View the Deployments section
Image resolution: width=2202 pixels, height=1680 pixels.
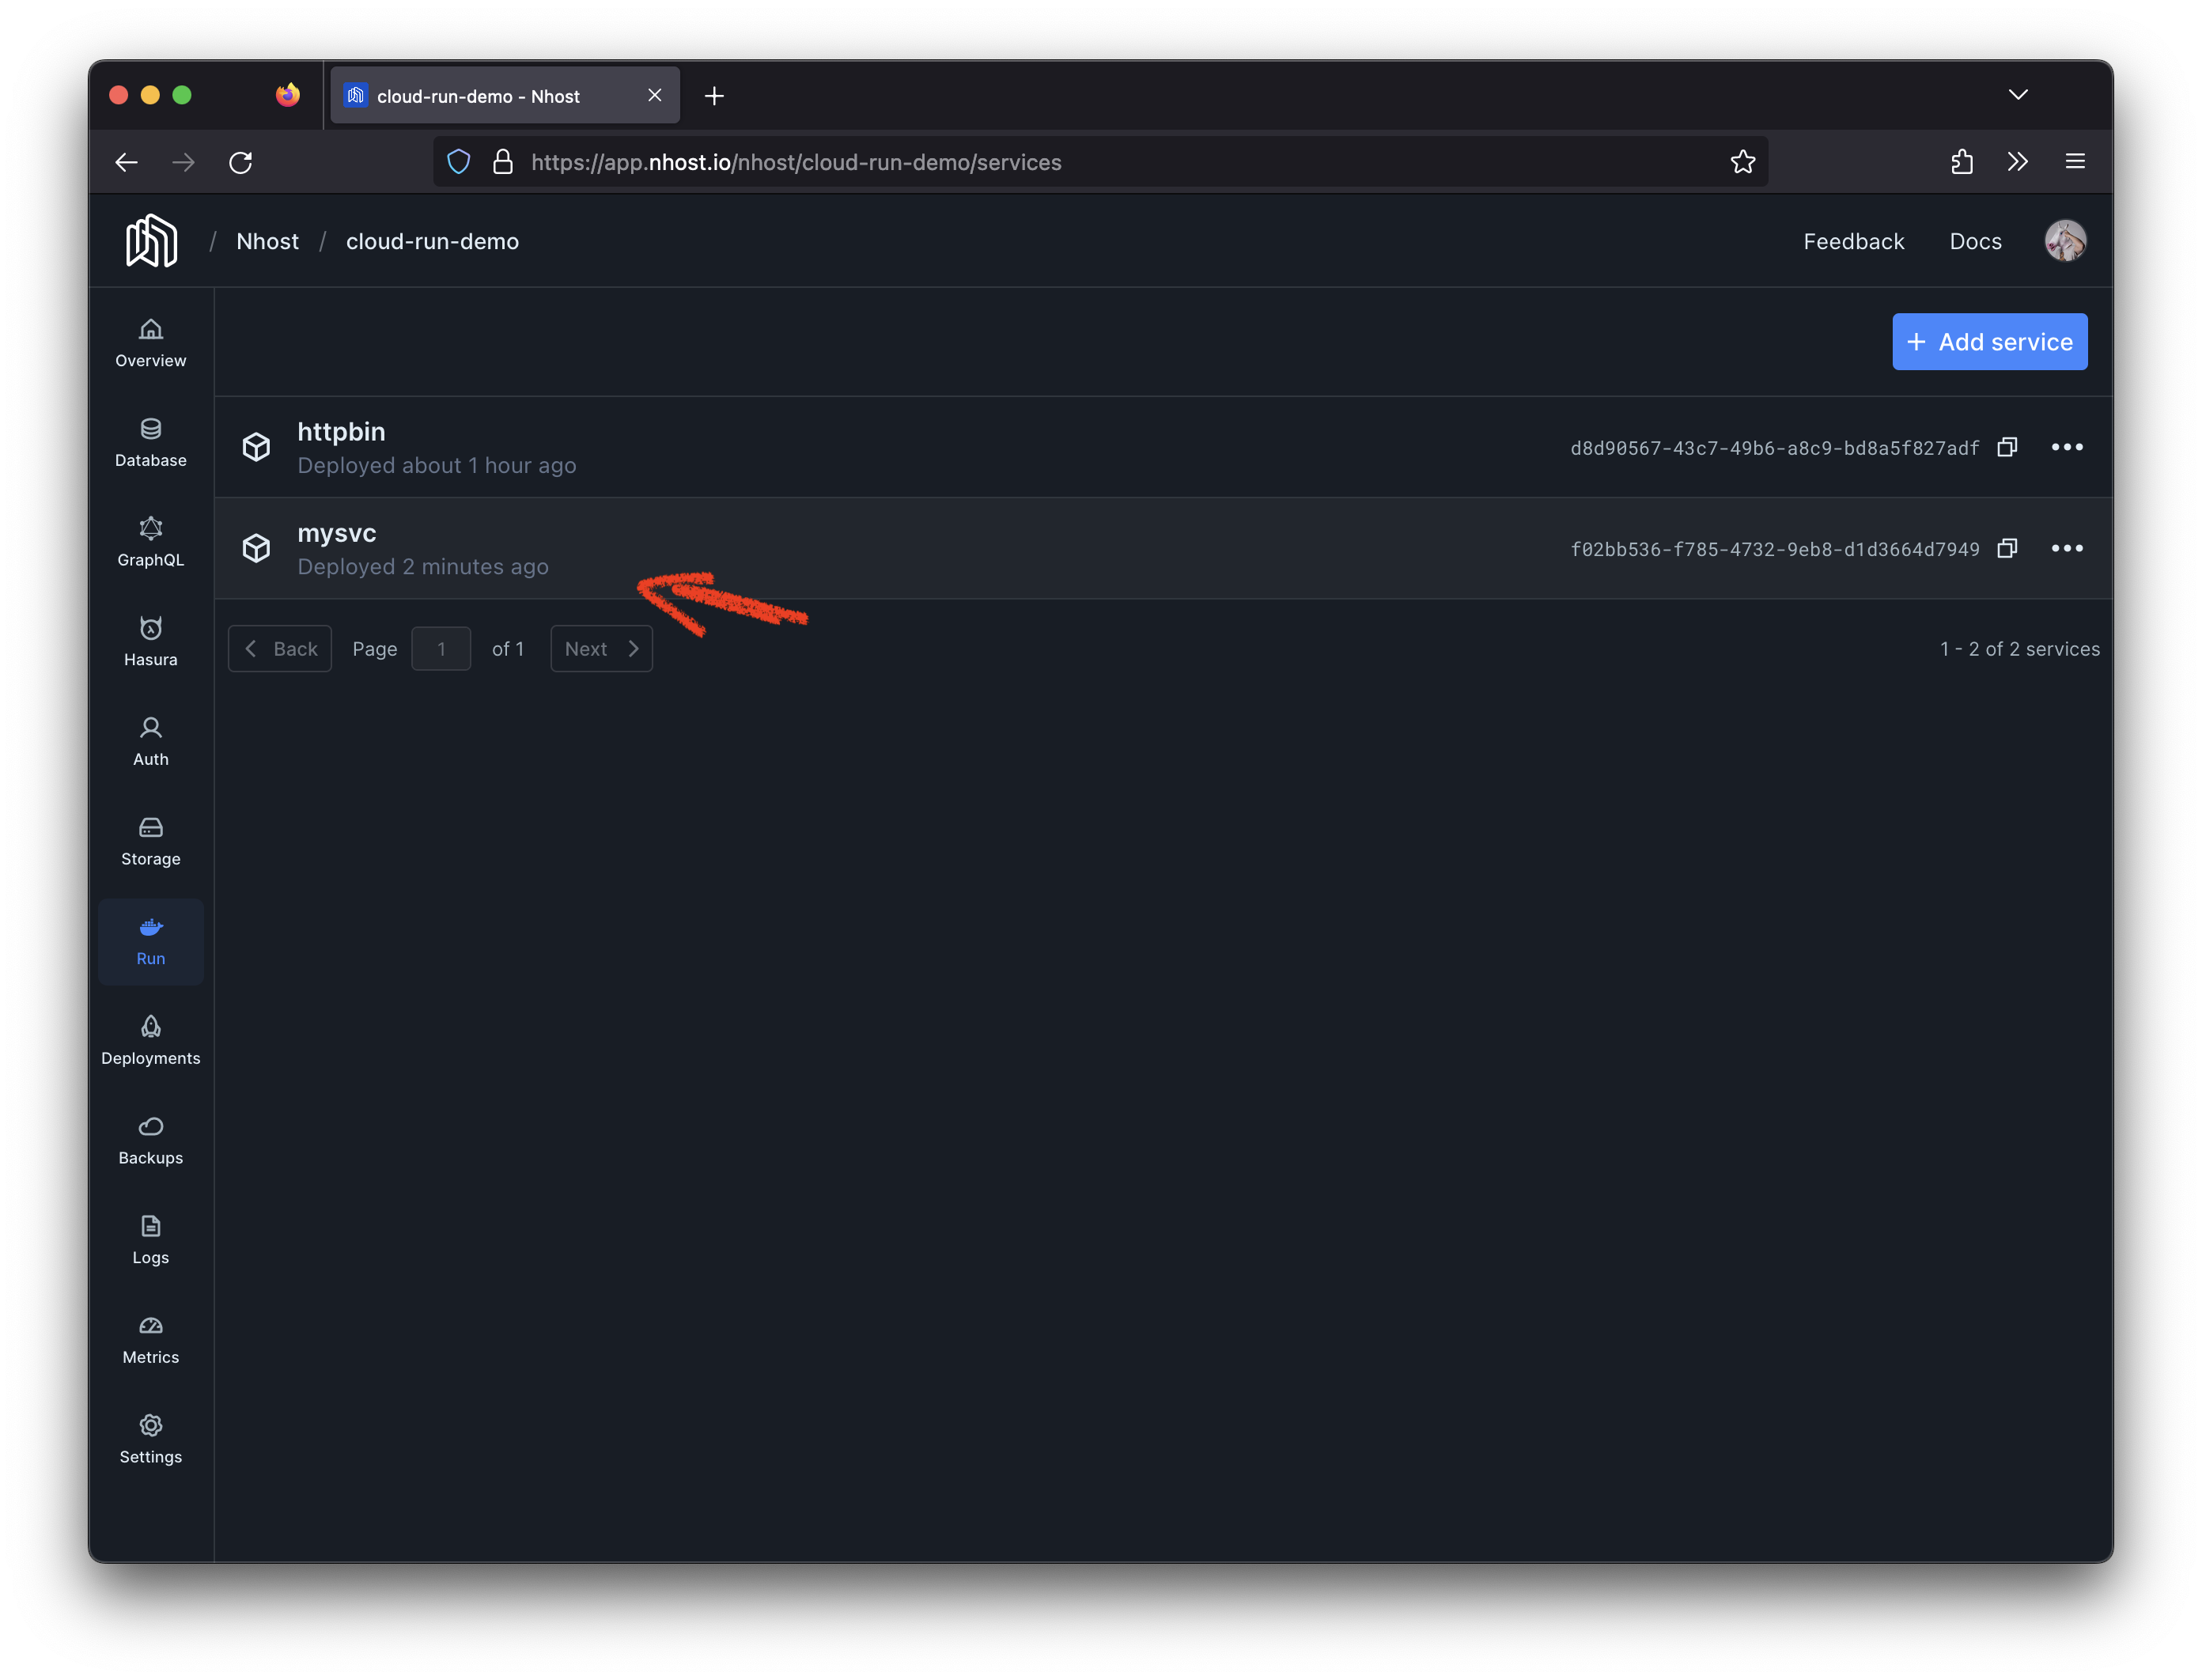point(150,1040)
